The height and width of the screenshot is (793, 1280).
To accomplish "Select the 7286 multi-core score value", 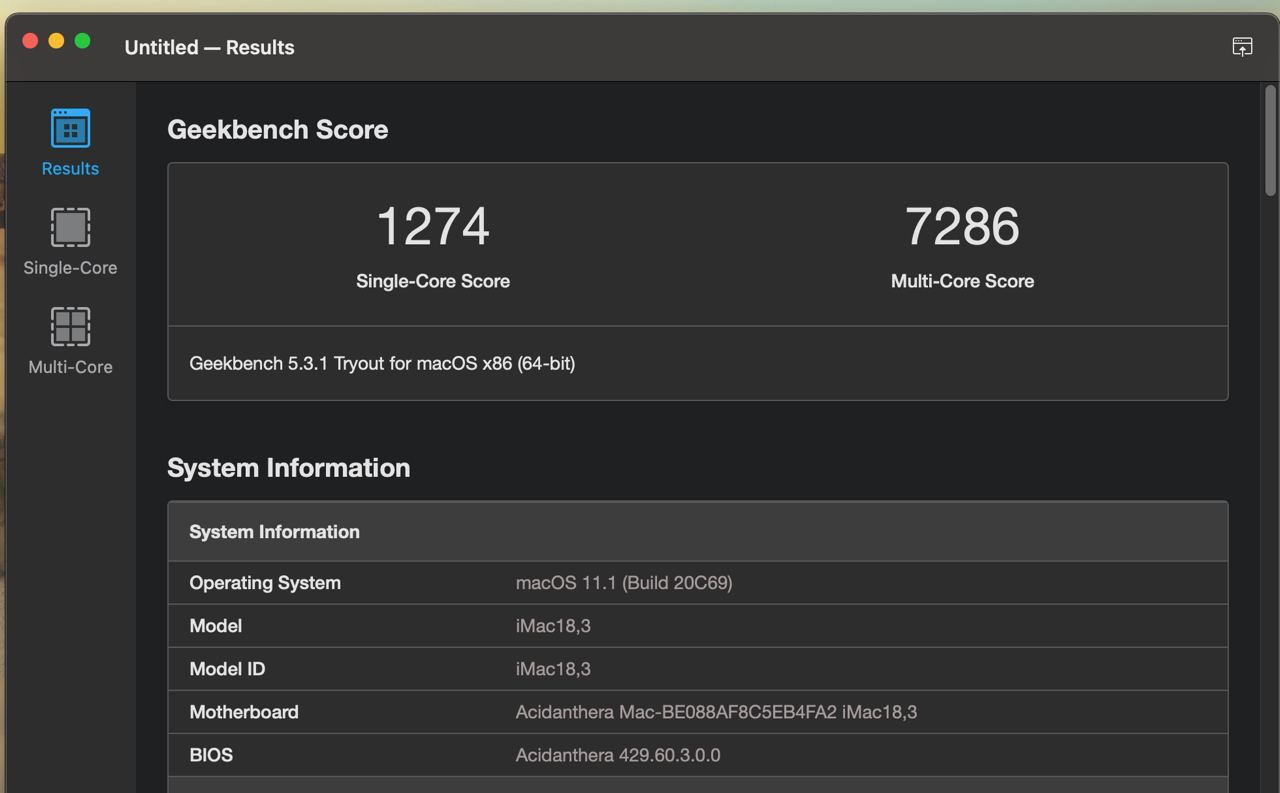I will tap(962, 226).
